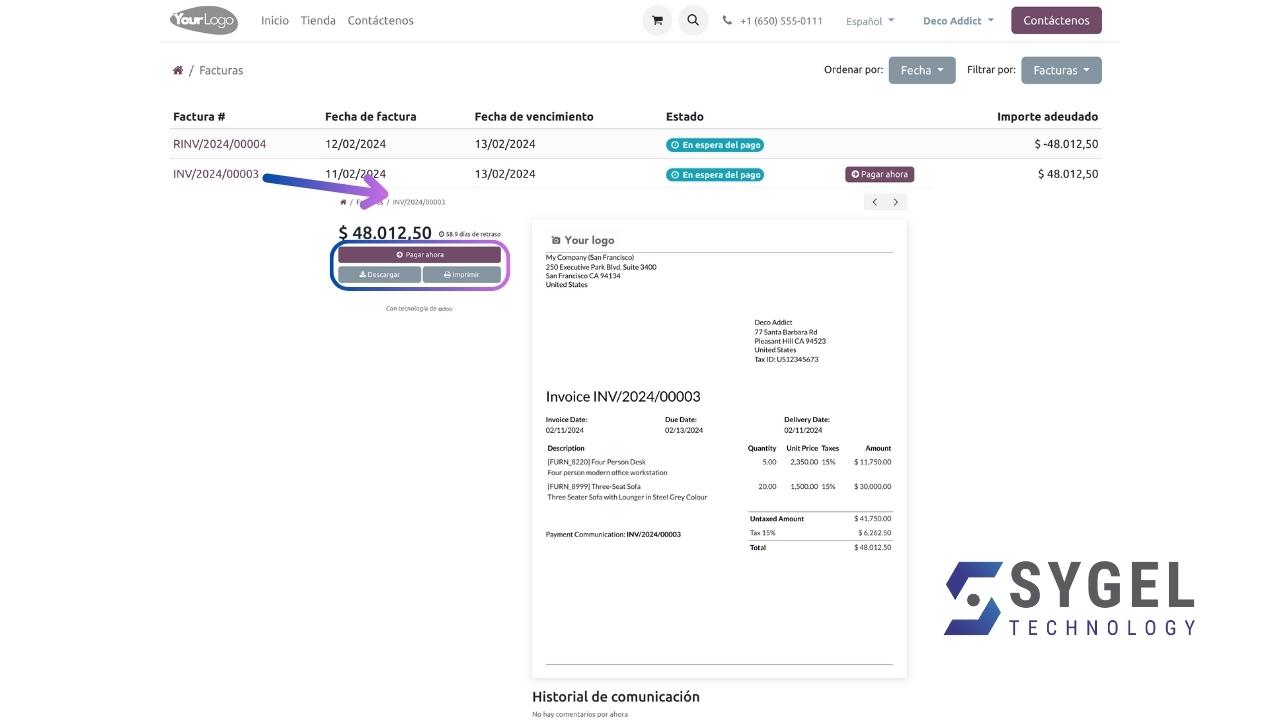Image resolution: width=1280 pixels, height=720 pixels.
Task: Expand the Español language dropdown
Action: click(870, 21)
